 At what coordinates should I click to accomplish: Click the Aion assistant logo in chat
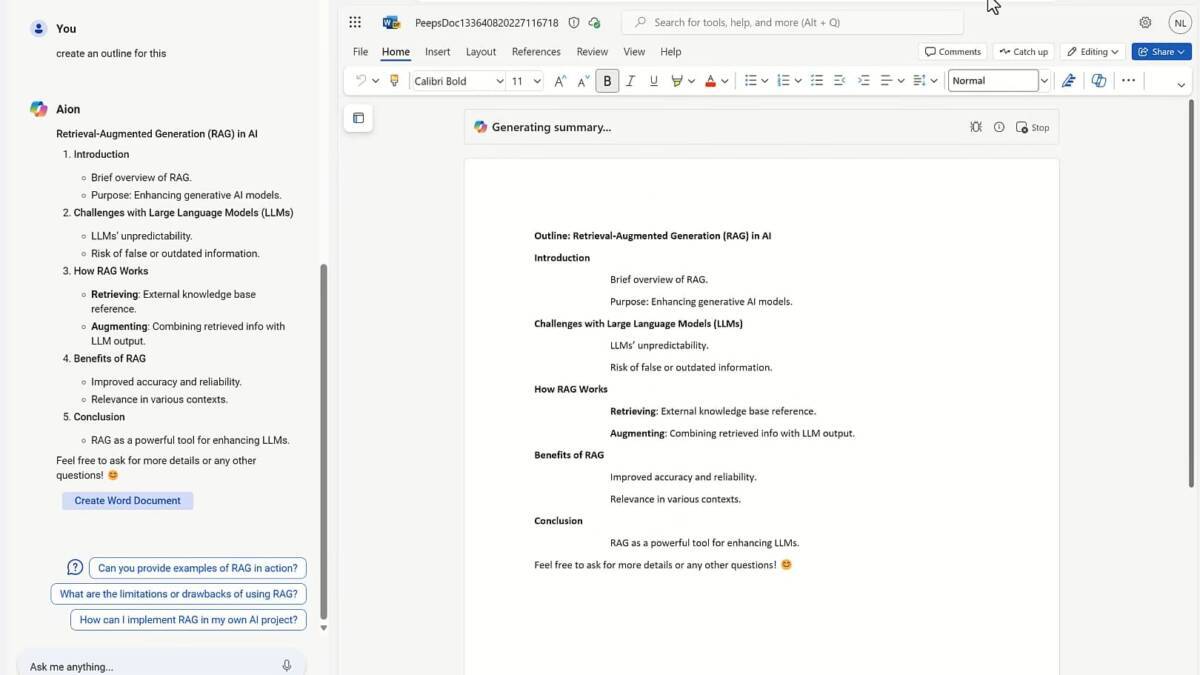point(39,109)
